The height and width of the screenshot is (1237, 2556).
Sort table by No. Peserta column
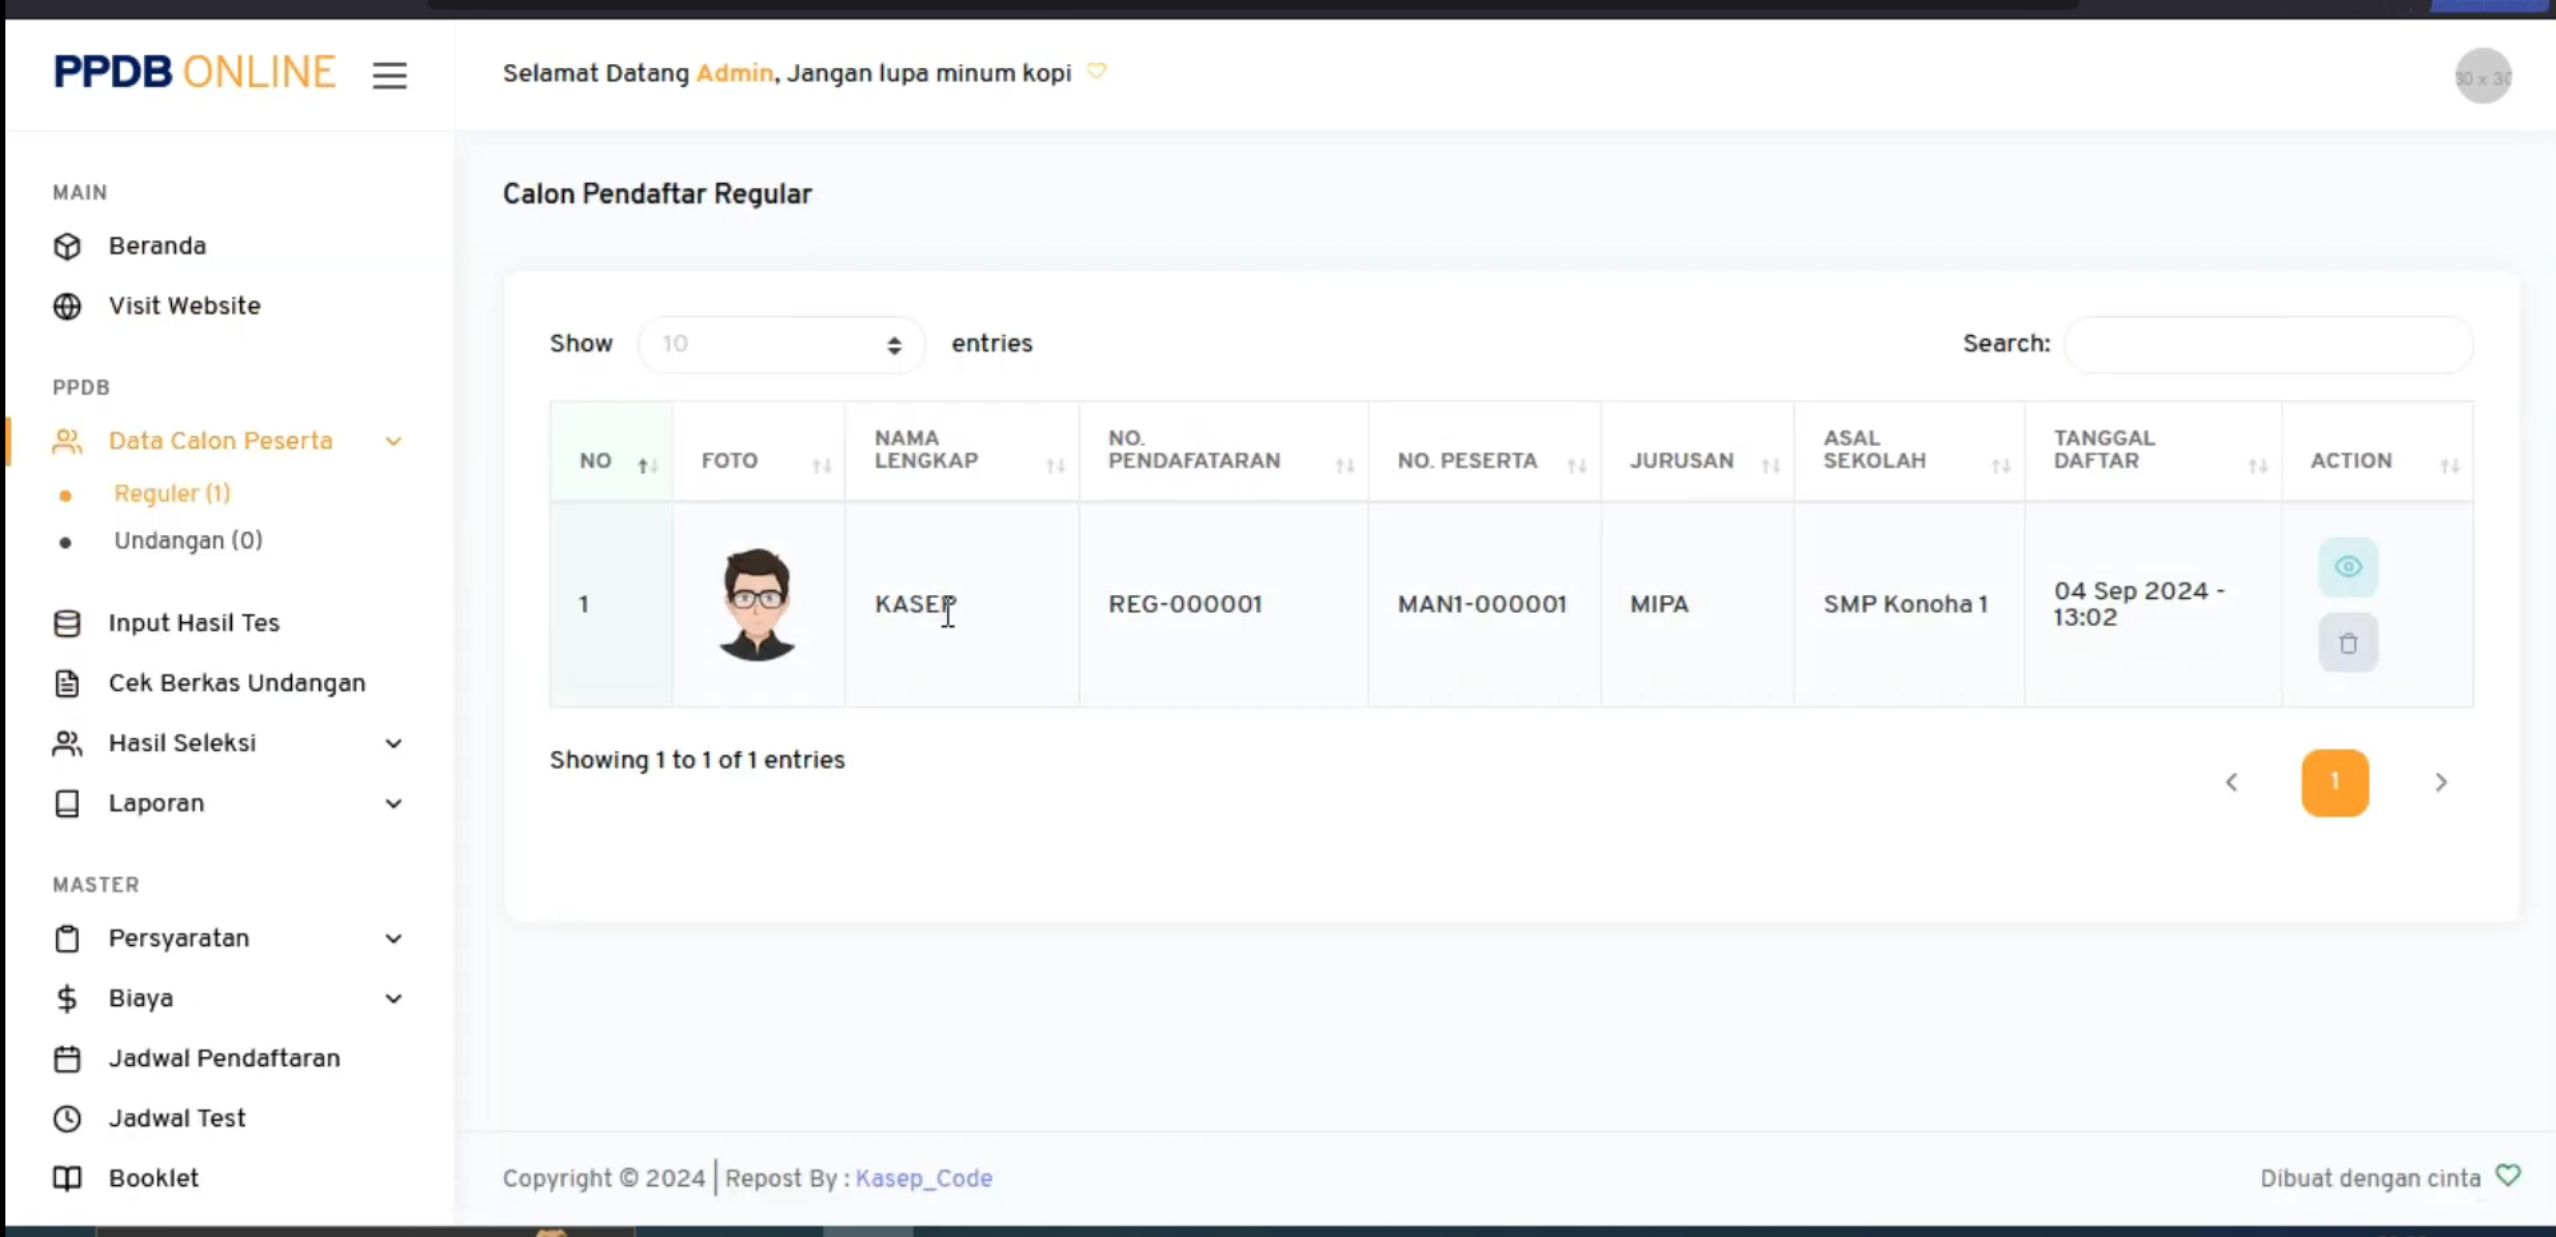click(1485, 452)
